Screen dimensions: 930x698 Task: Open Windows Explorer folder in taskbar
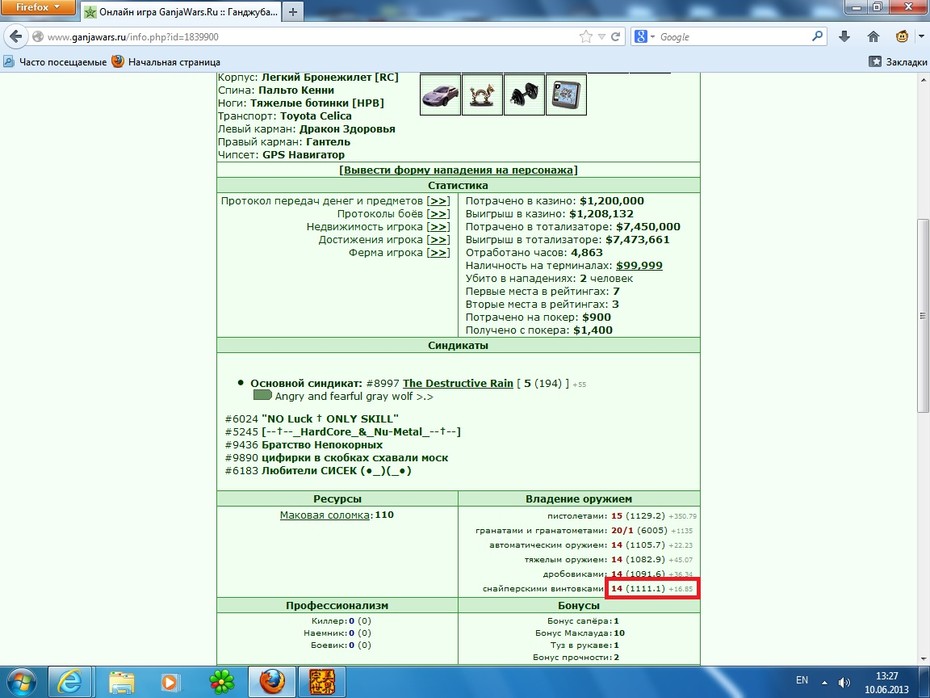pyautogui.click(x=121, y=682)
